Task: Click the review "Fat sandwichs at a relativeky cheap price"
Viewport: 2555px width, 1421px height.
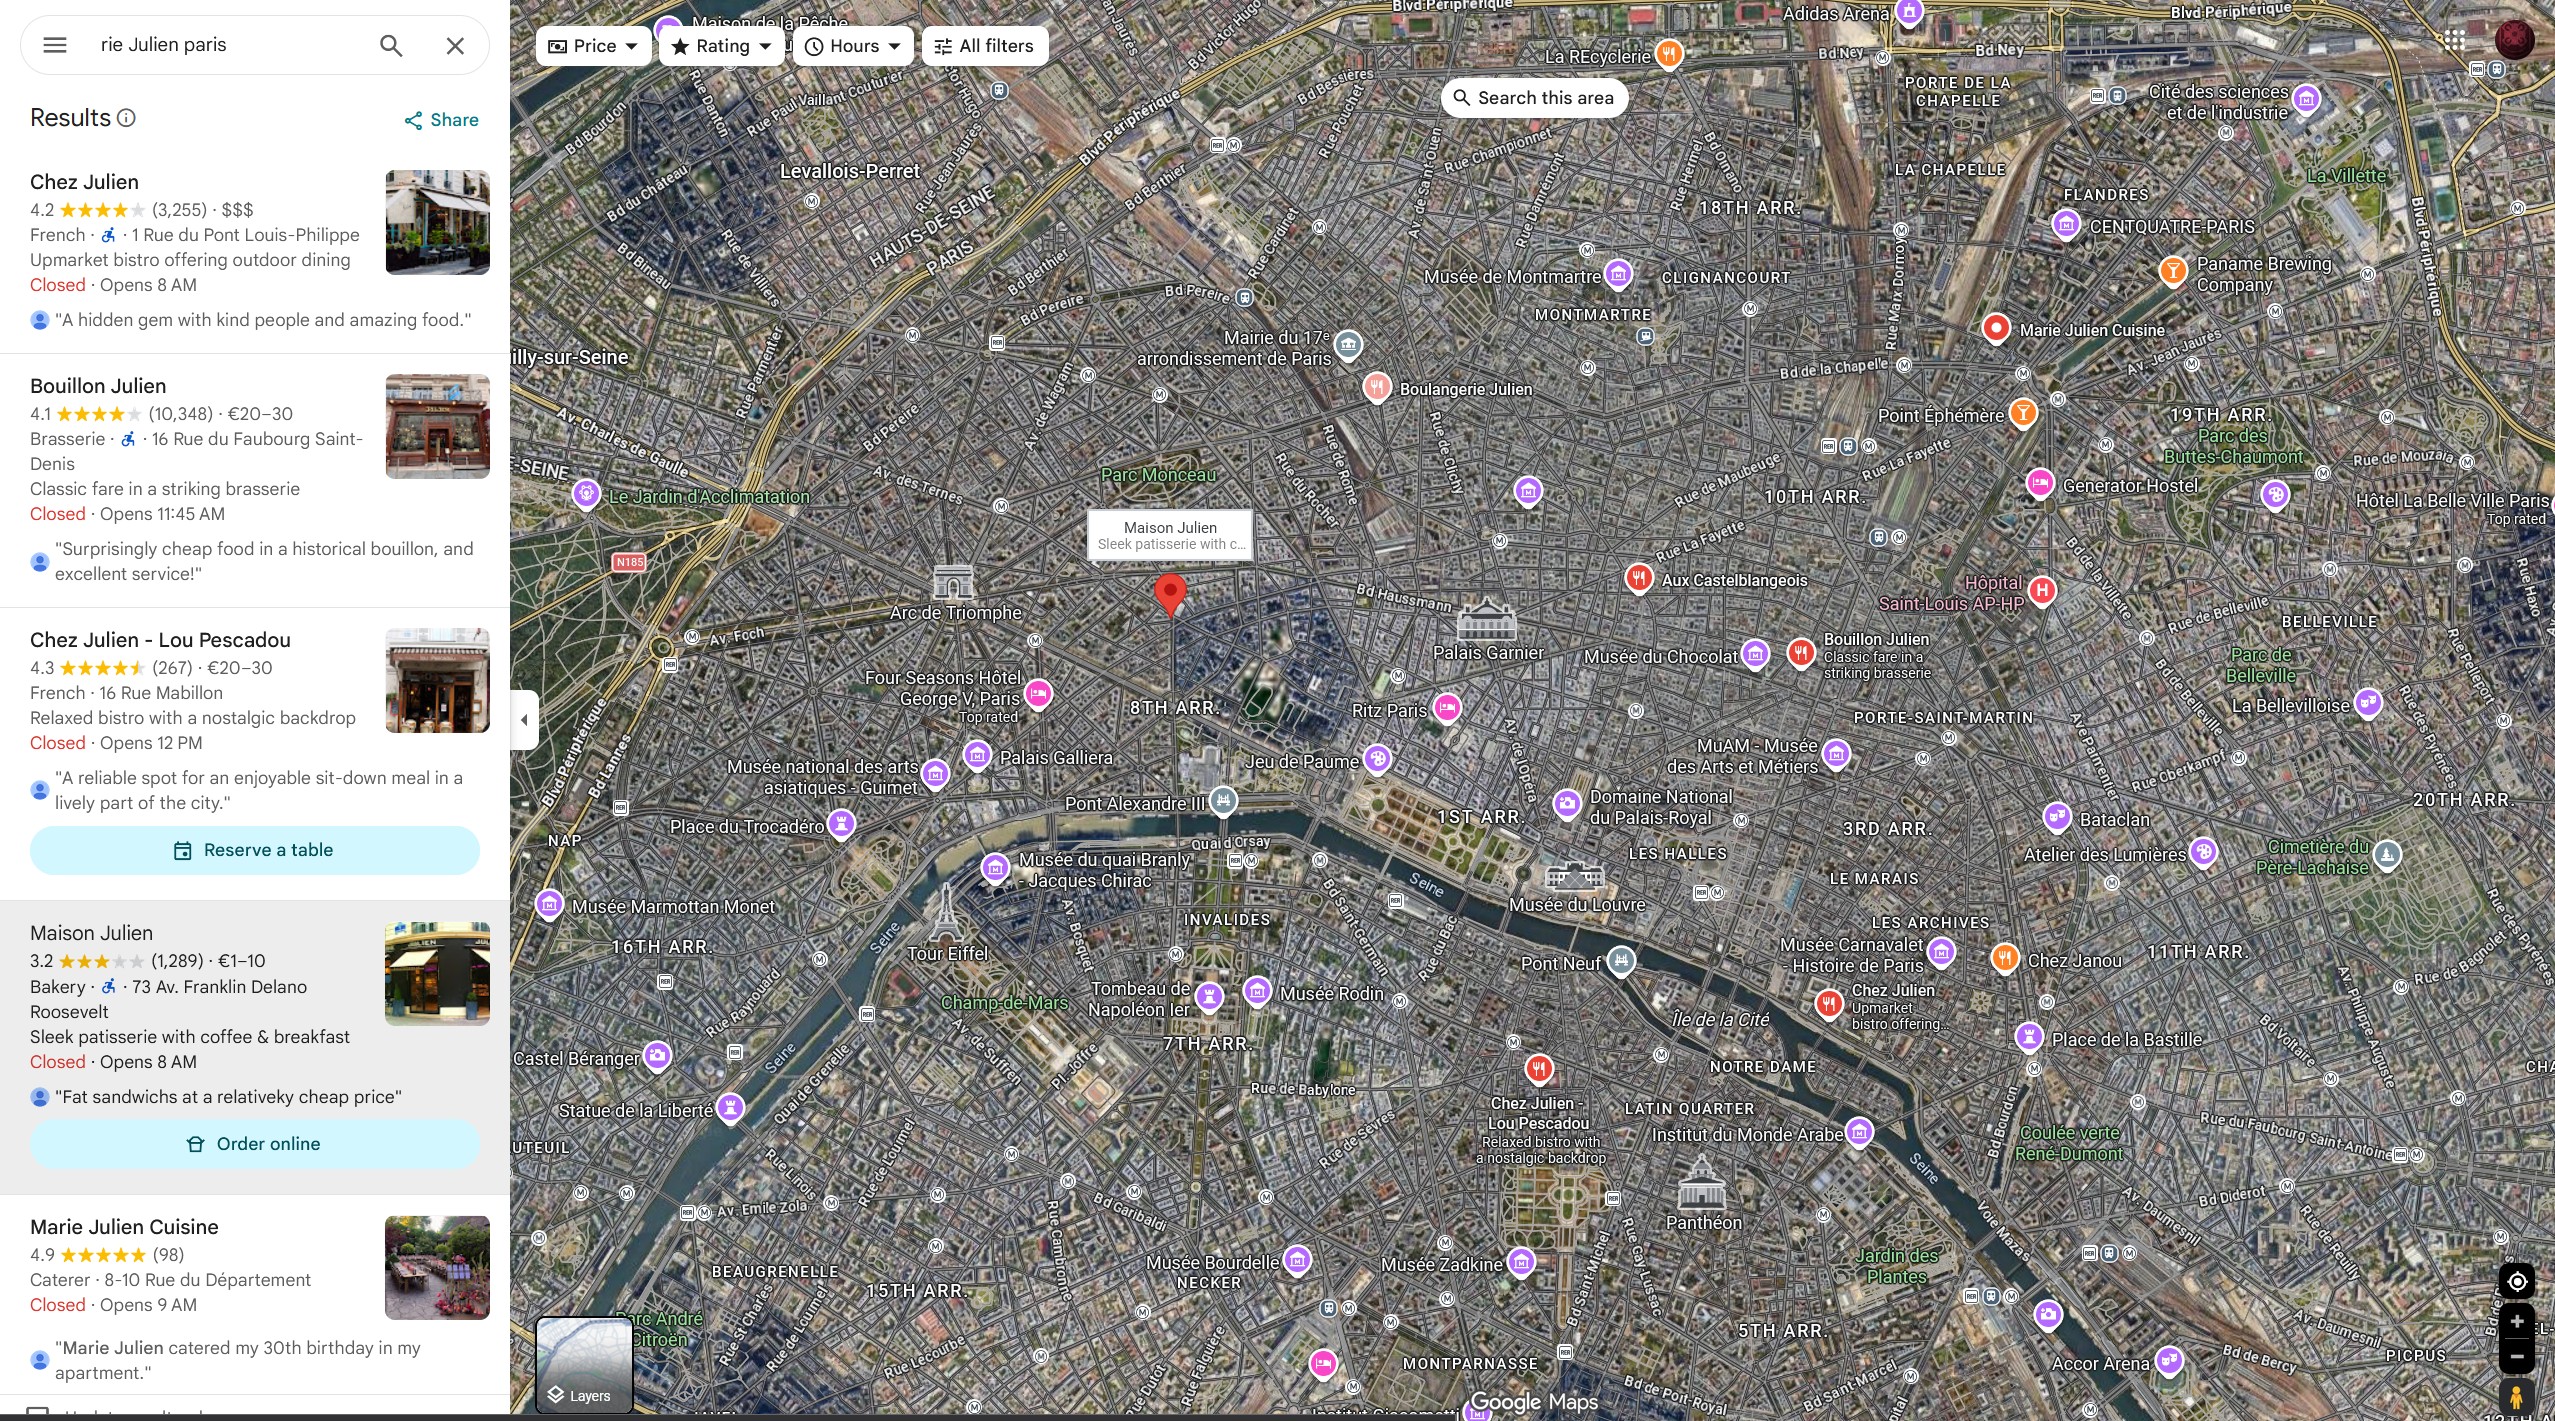Action: click(x=228, y=1097)
